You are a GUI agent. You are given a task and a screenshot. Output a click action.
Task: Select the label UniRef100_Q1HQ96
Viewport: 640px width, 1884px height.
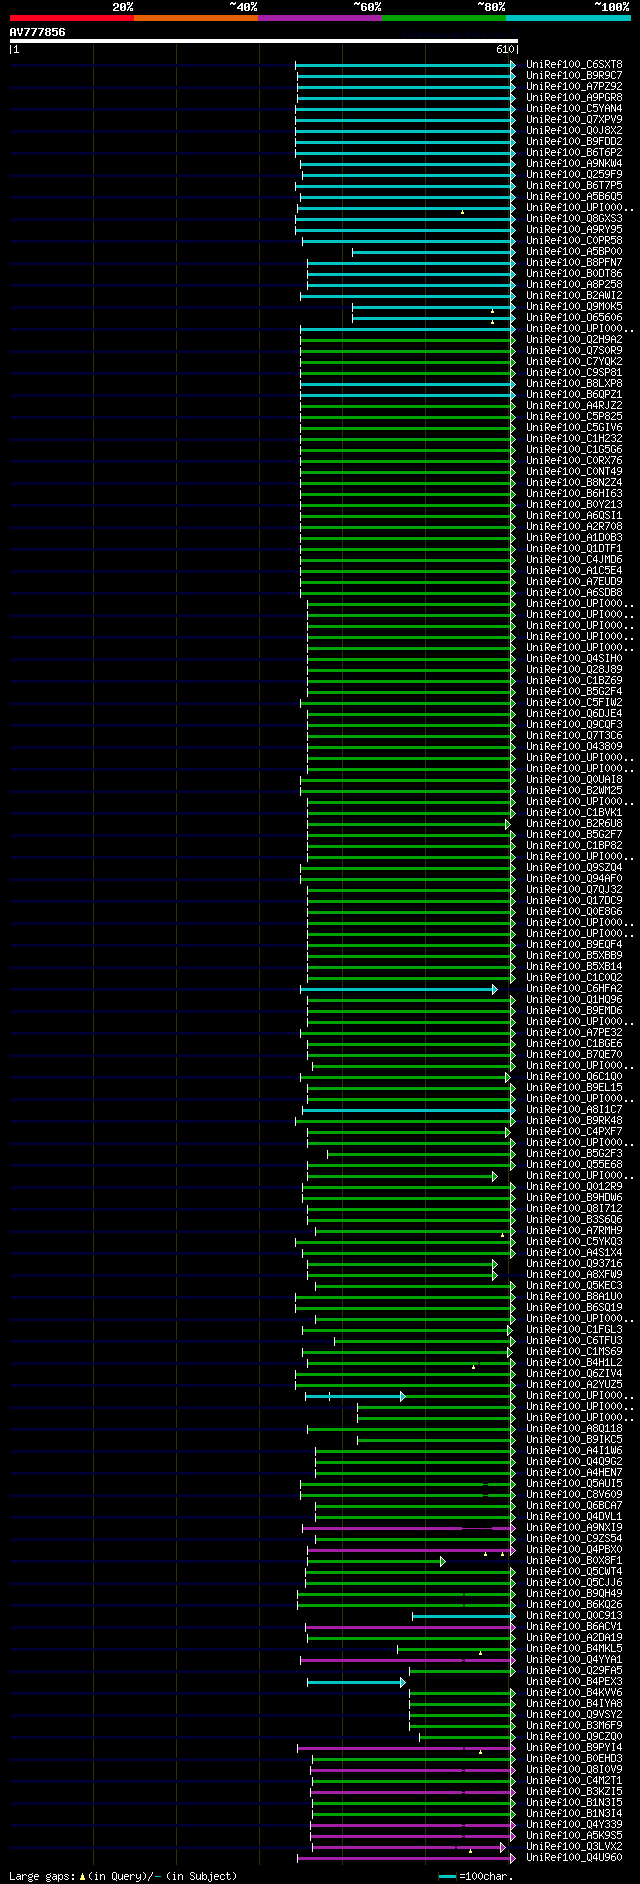click(x=574, y=999)
